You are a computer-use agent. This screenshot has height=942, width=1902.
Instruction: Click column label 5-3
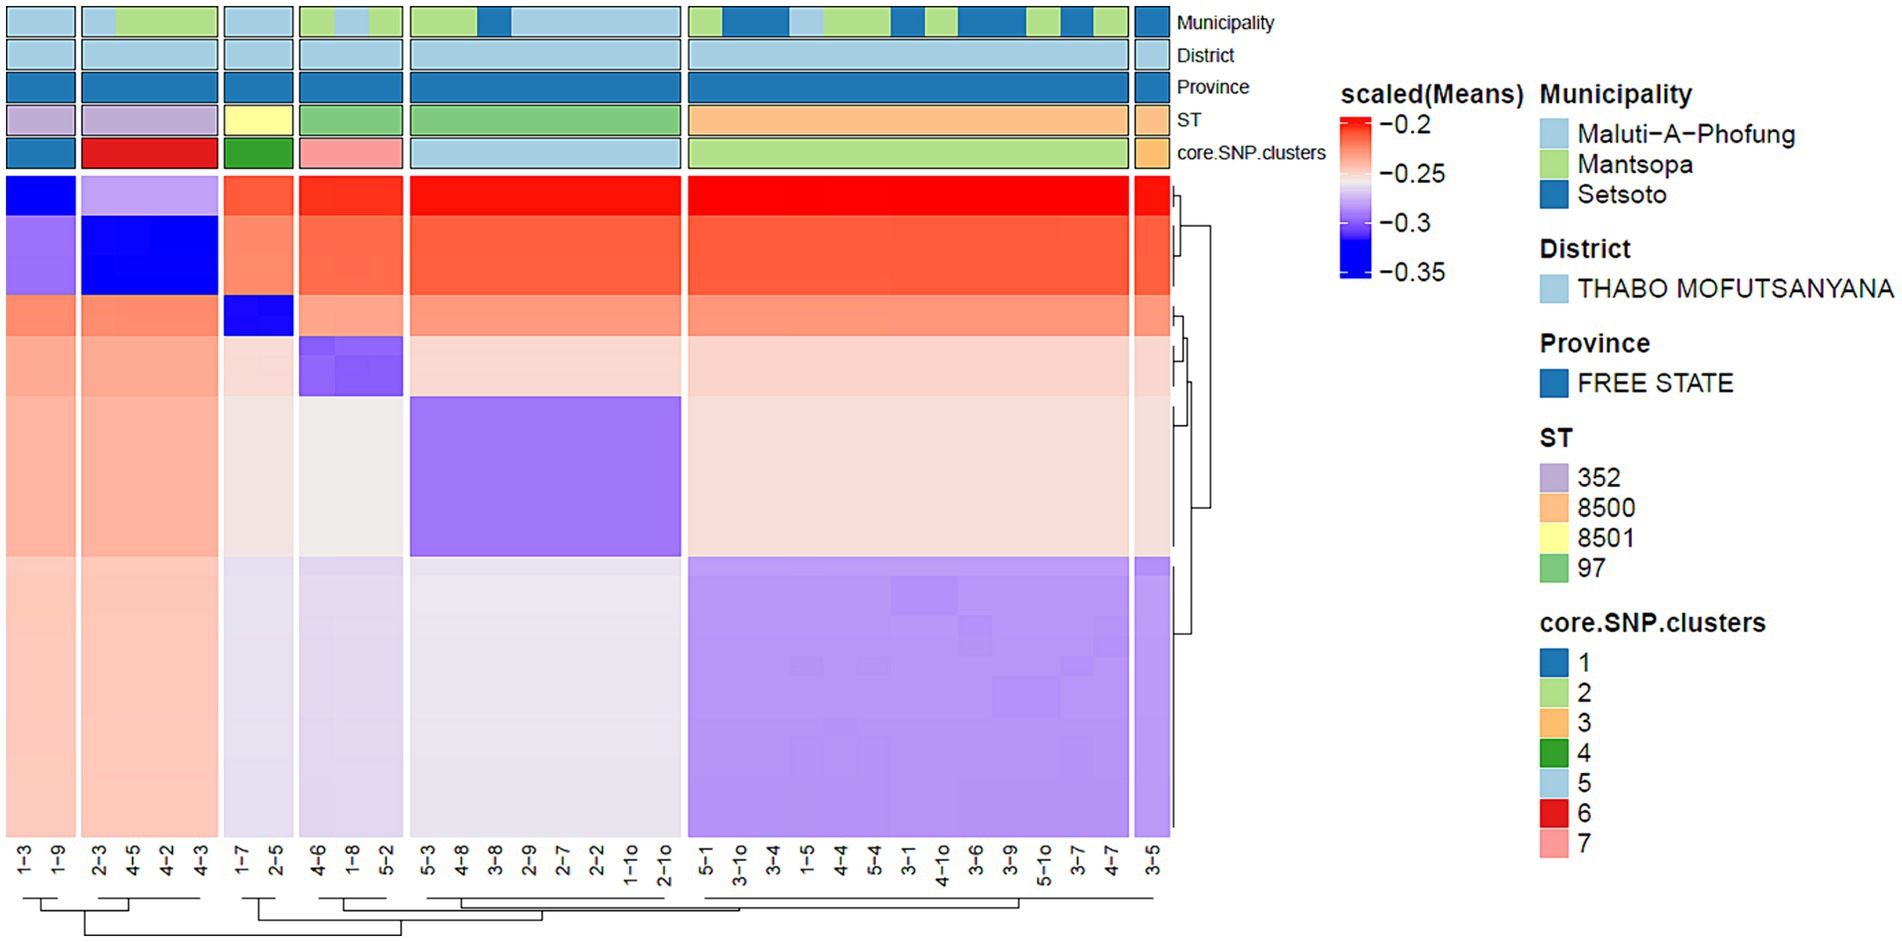(x=427, y=859)
